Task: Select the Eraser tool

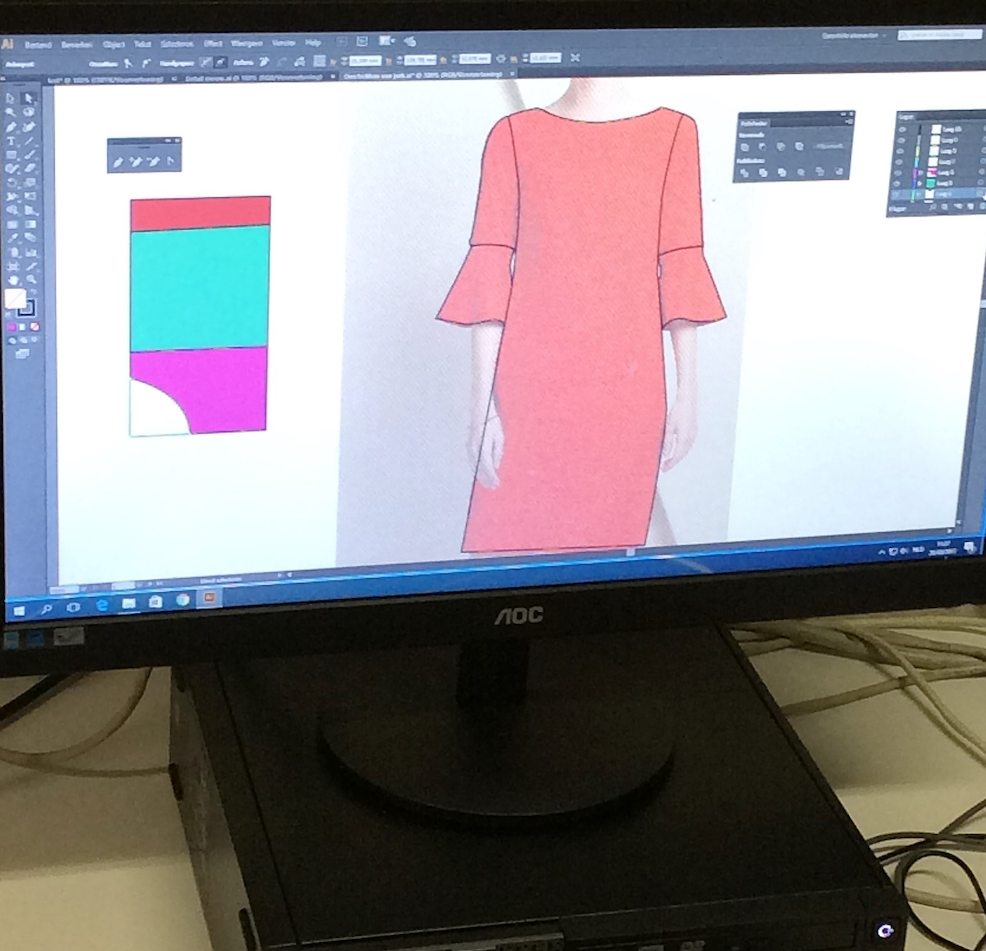Action: (30, 169)
